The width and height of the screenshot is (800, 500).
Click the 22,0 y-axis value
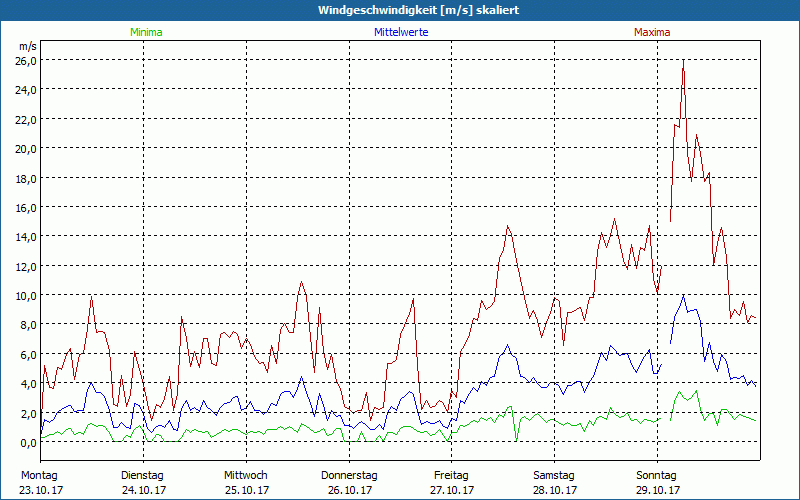pyautogui.click(x=27, y=119)
